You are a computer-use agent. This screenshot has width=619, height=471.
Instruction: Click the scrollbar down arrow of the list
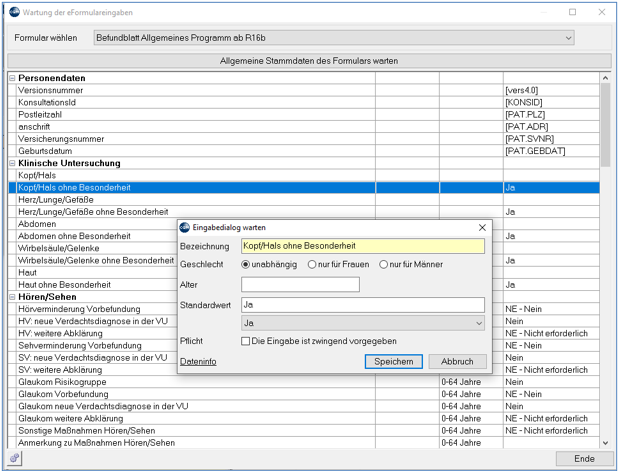coord(605,443)
